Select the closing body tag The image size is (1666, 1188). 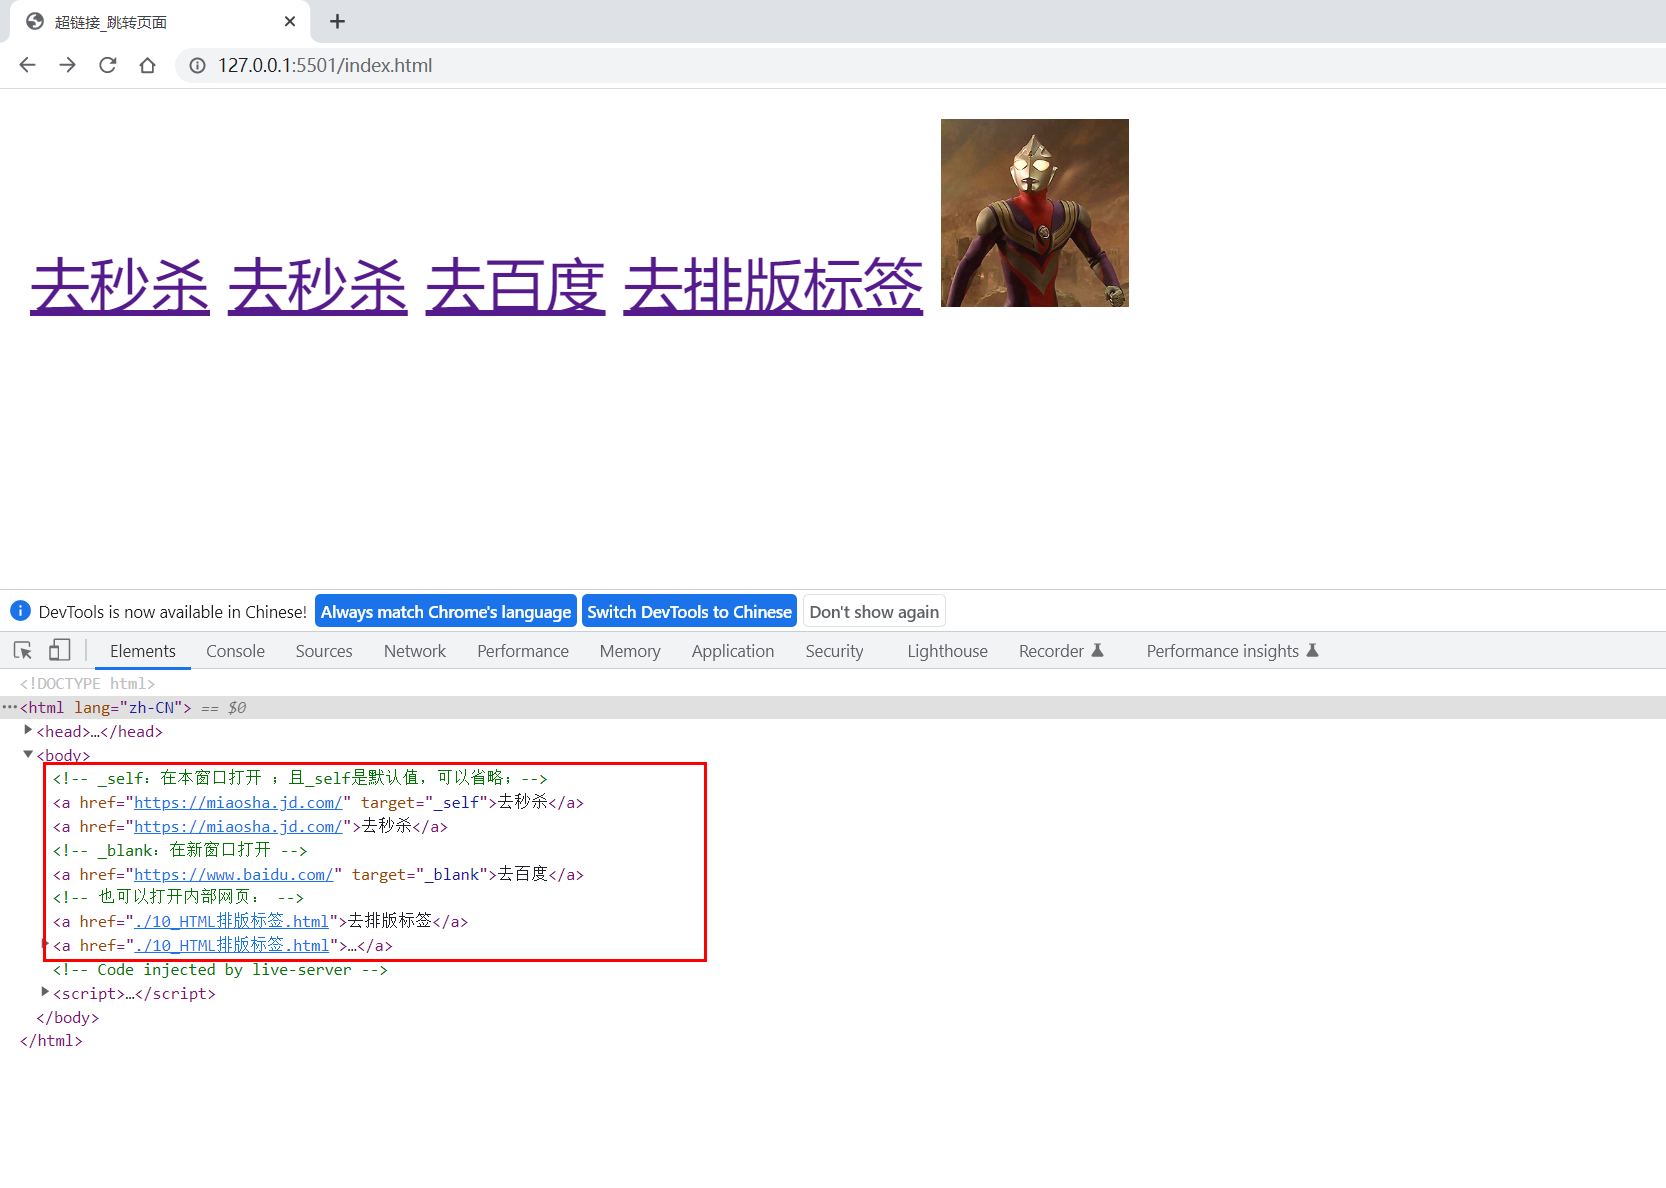[68, 1017]
